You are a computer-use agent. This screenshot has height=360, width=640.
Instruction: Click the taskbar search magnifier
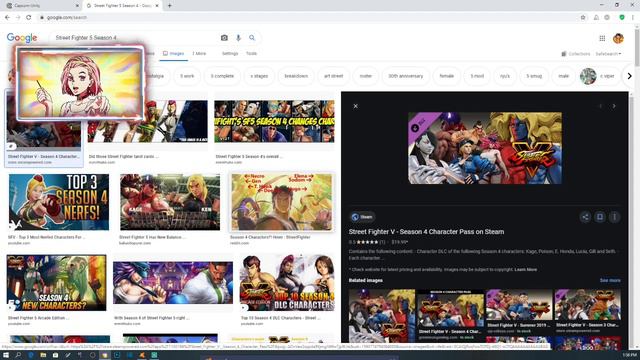pos(18,355)
